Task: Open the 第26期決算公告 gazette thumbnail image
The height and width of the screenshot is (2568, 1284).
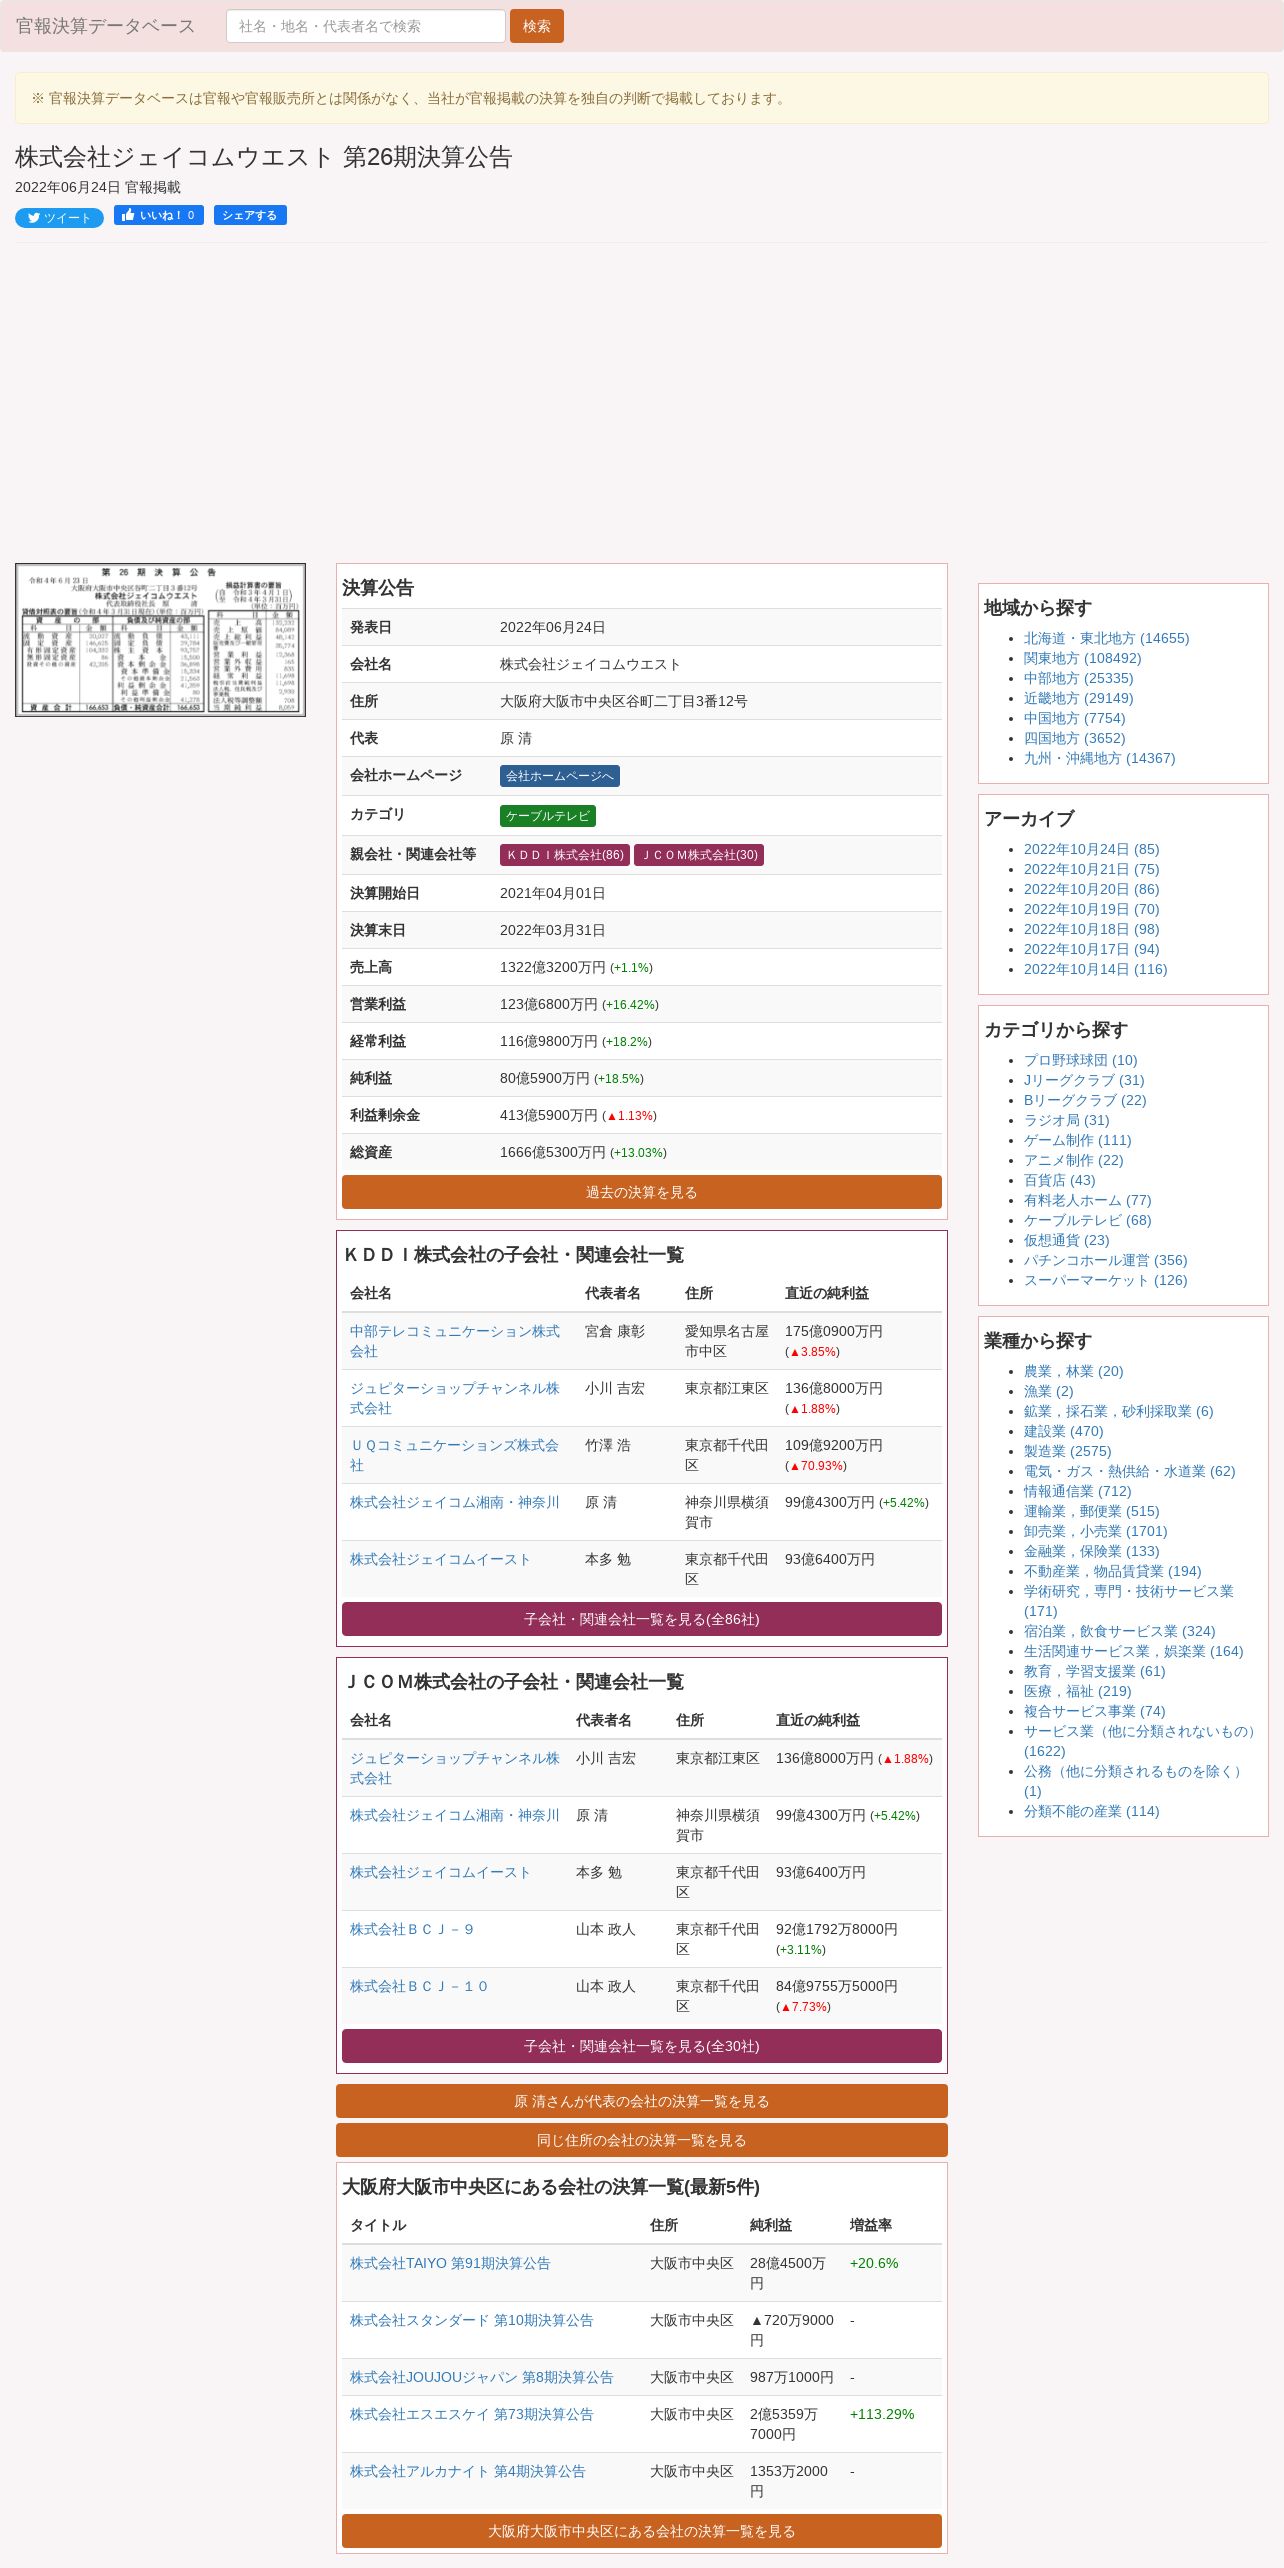Action: [160, 640]
